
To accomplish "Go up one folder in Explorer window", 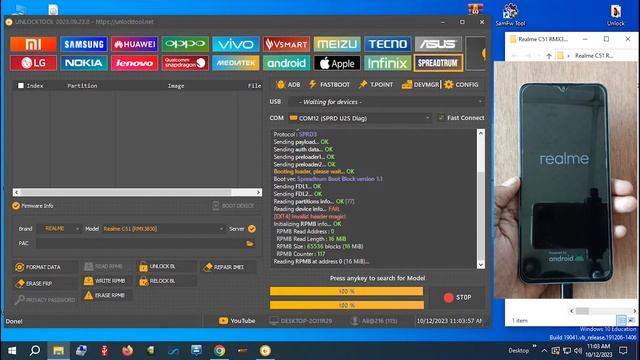I will (549, 56).
